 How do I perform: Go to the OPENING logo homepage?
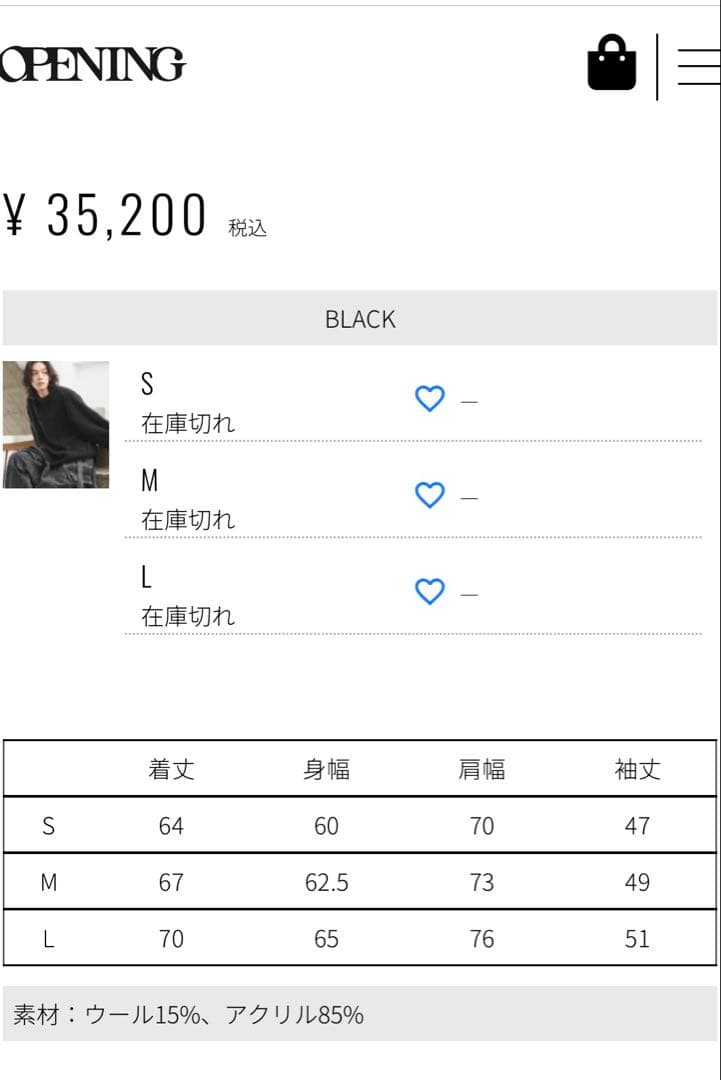(x=92, y=65)
